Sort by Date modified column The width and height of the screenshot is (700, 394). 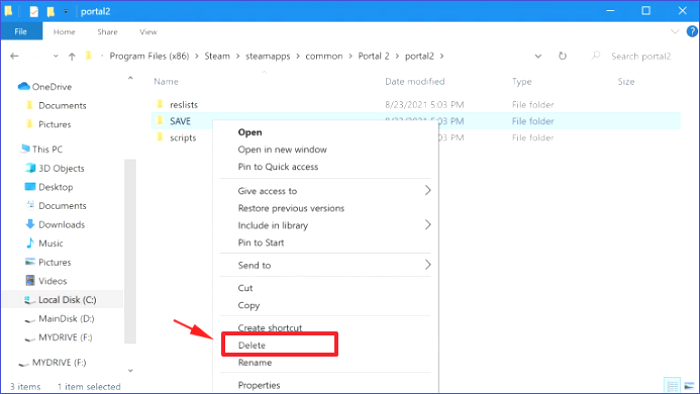click(x=415, y=82)
